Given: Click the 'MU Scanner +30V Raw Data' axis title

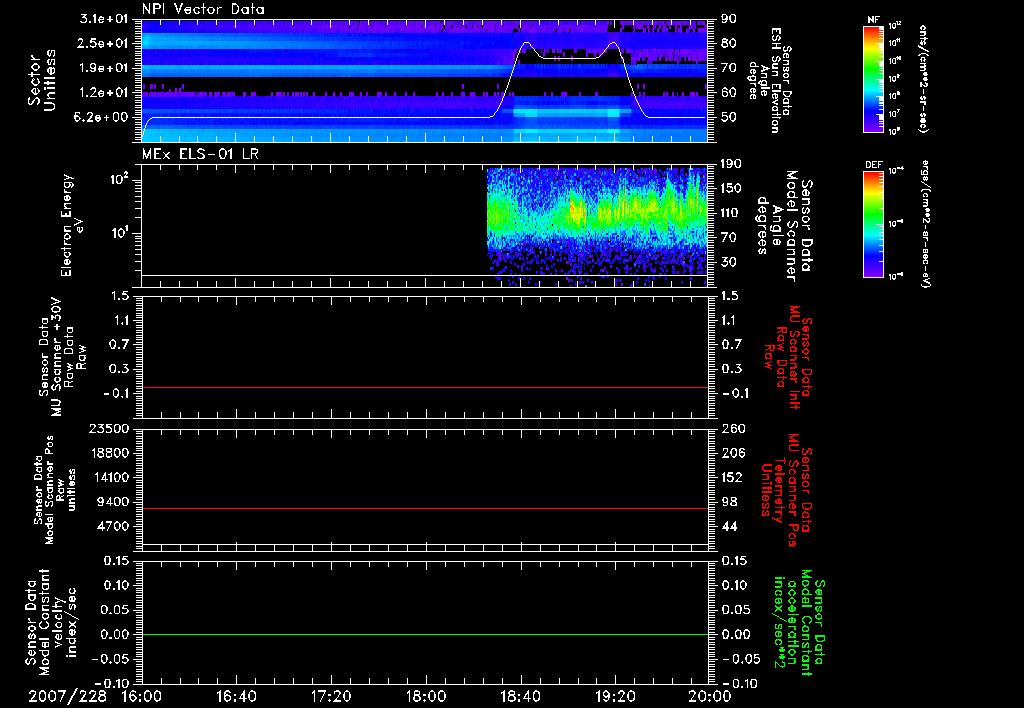Looking at the screenshot, I should (x=62, y=357).
